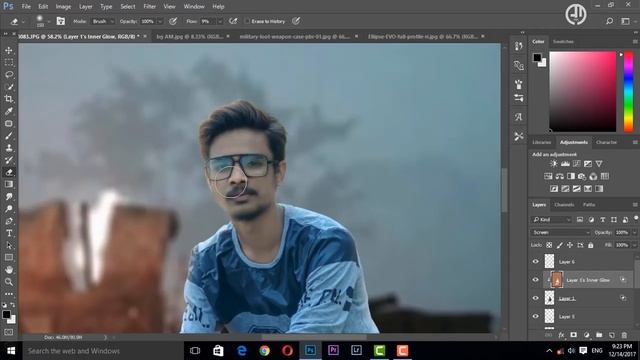The width and height of the screenshot is (640, 360).
Task: Toggle visibility eye of Layer 5
Action: (536, 316)
